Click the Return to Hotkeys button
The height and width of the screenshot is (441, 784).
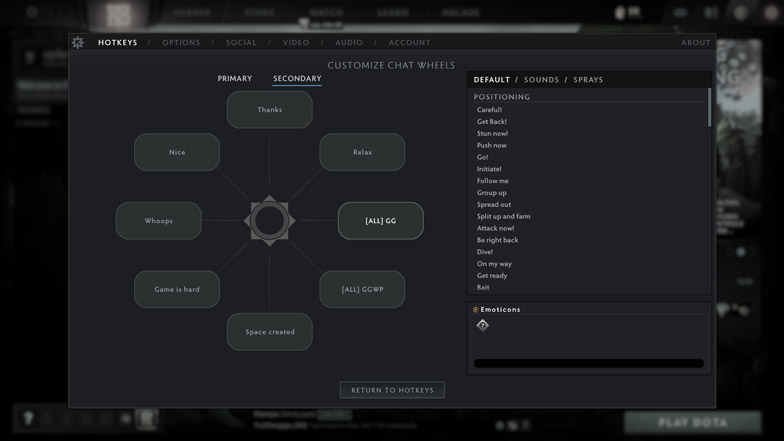click(392, 390)
